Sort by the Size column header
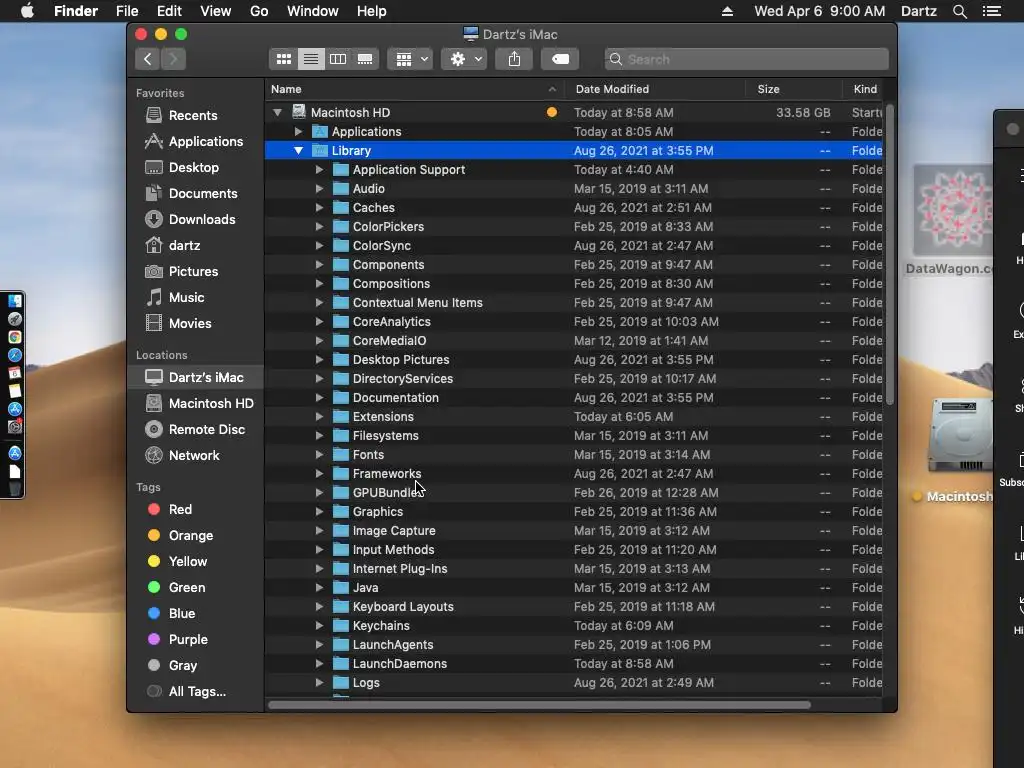Image resolution: width=1024 pixels, height=768 pixels. [793, 89]
